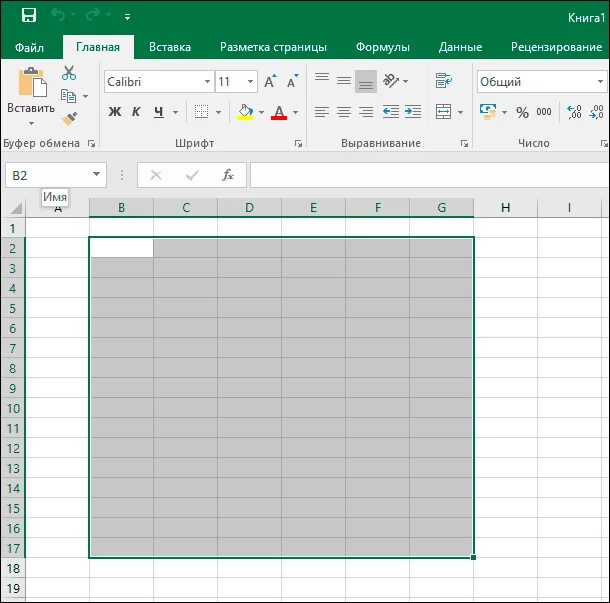610x603 pixels.
Task: Click the Name Box showing B2
Action: pos(47,175)
